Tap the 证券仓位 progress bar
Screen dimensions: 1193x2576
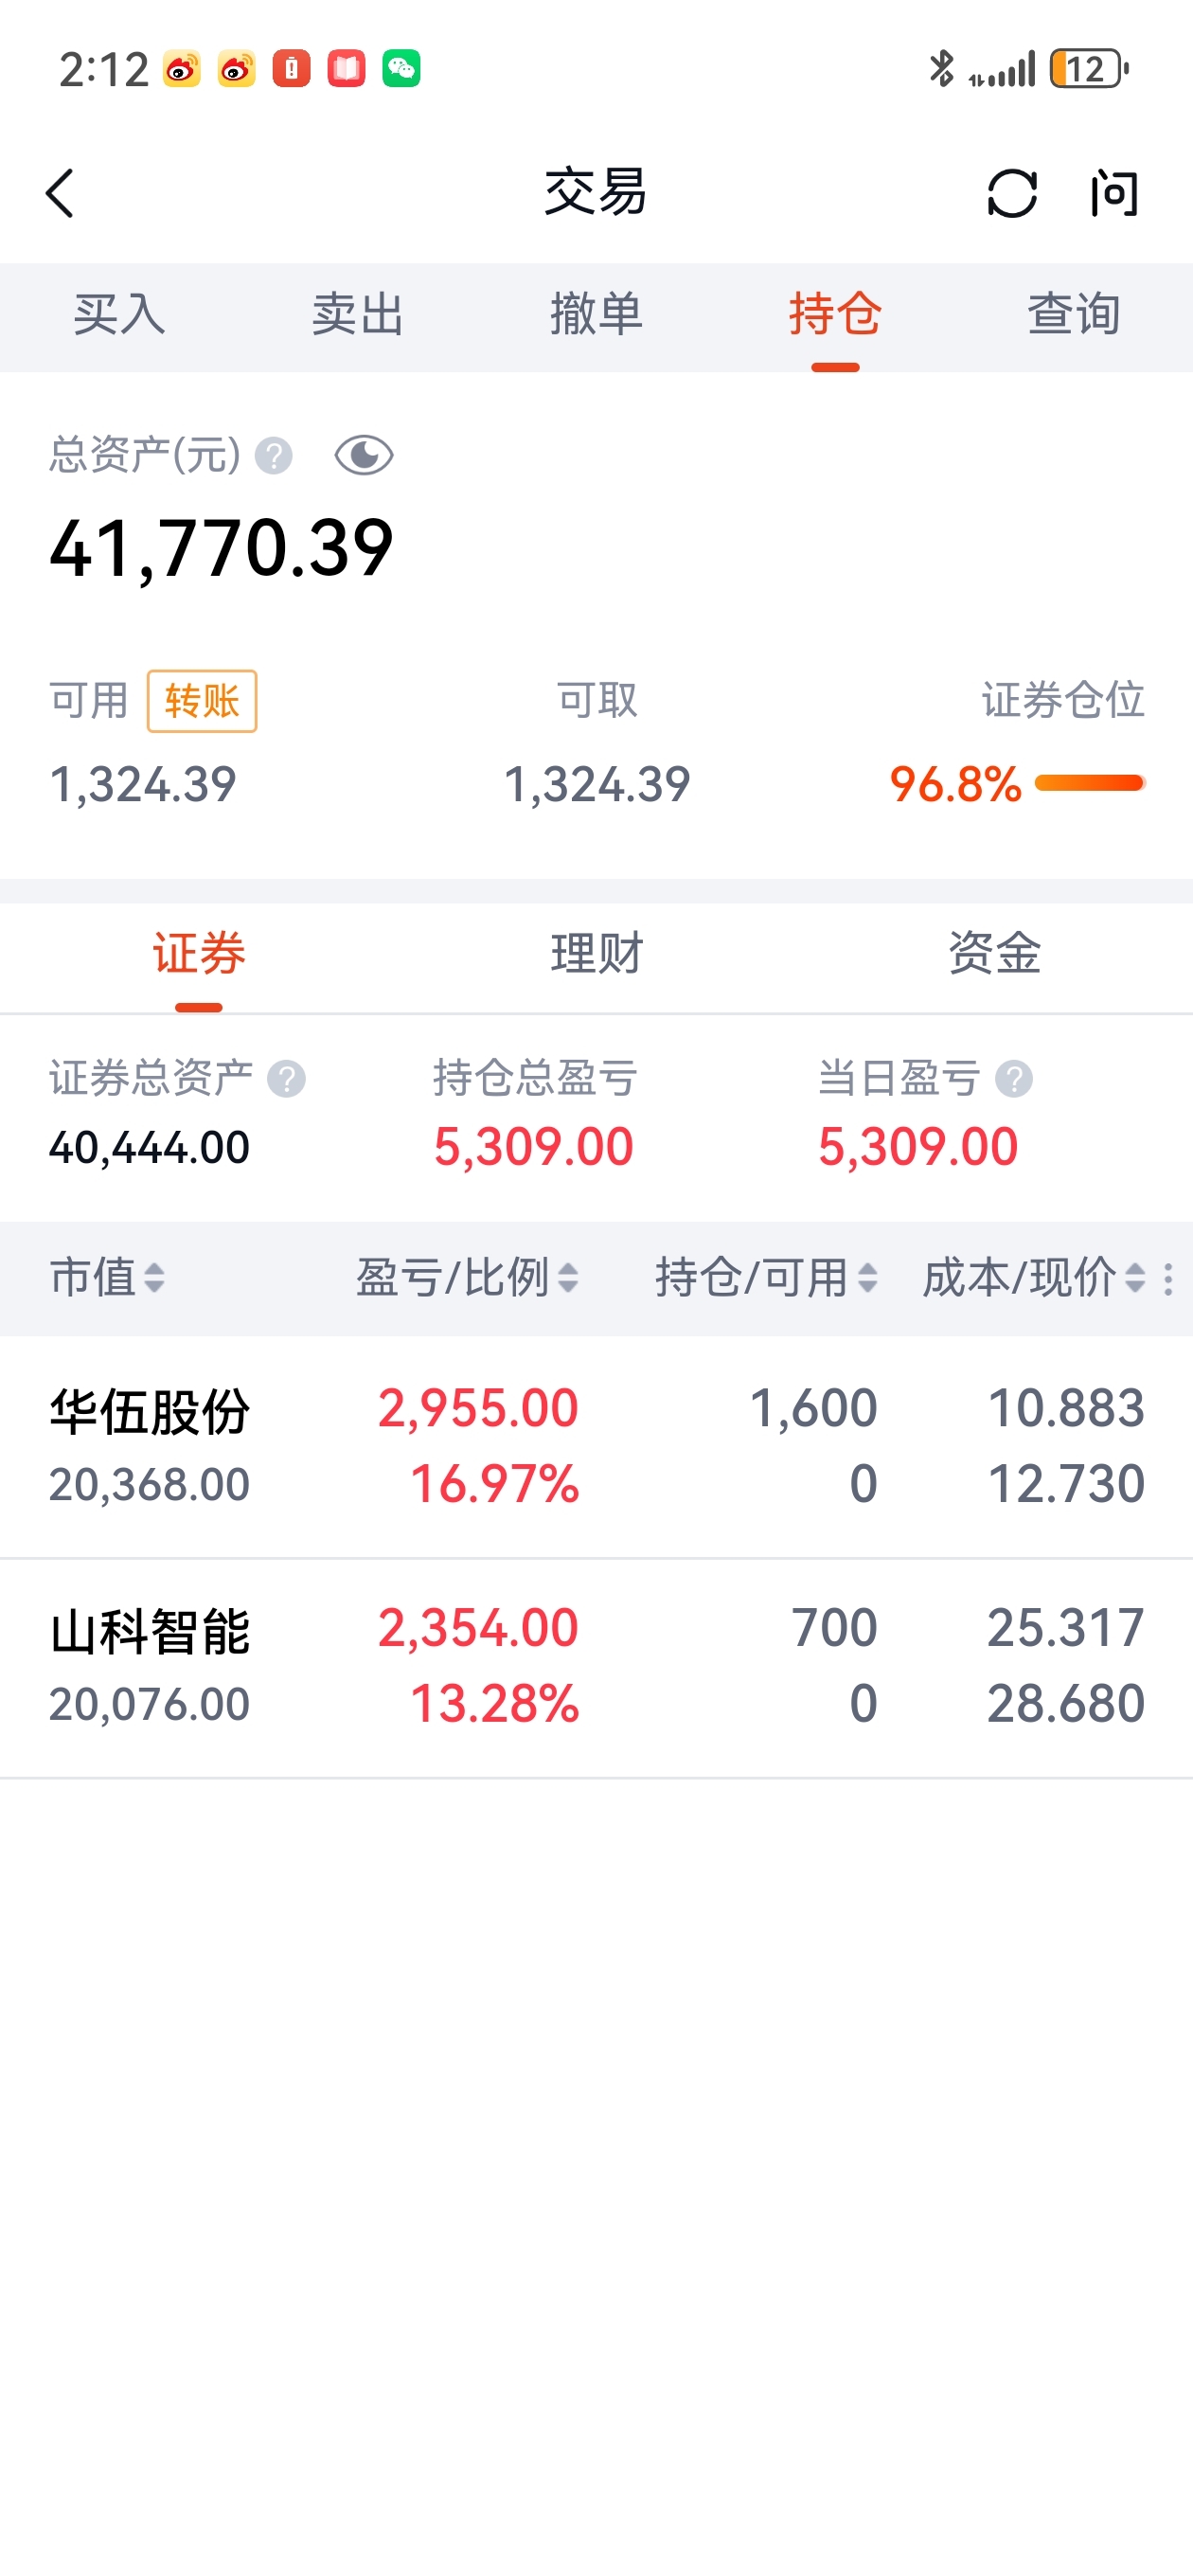click(1090, 783)
